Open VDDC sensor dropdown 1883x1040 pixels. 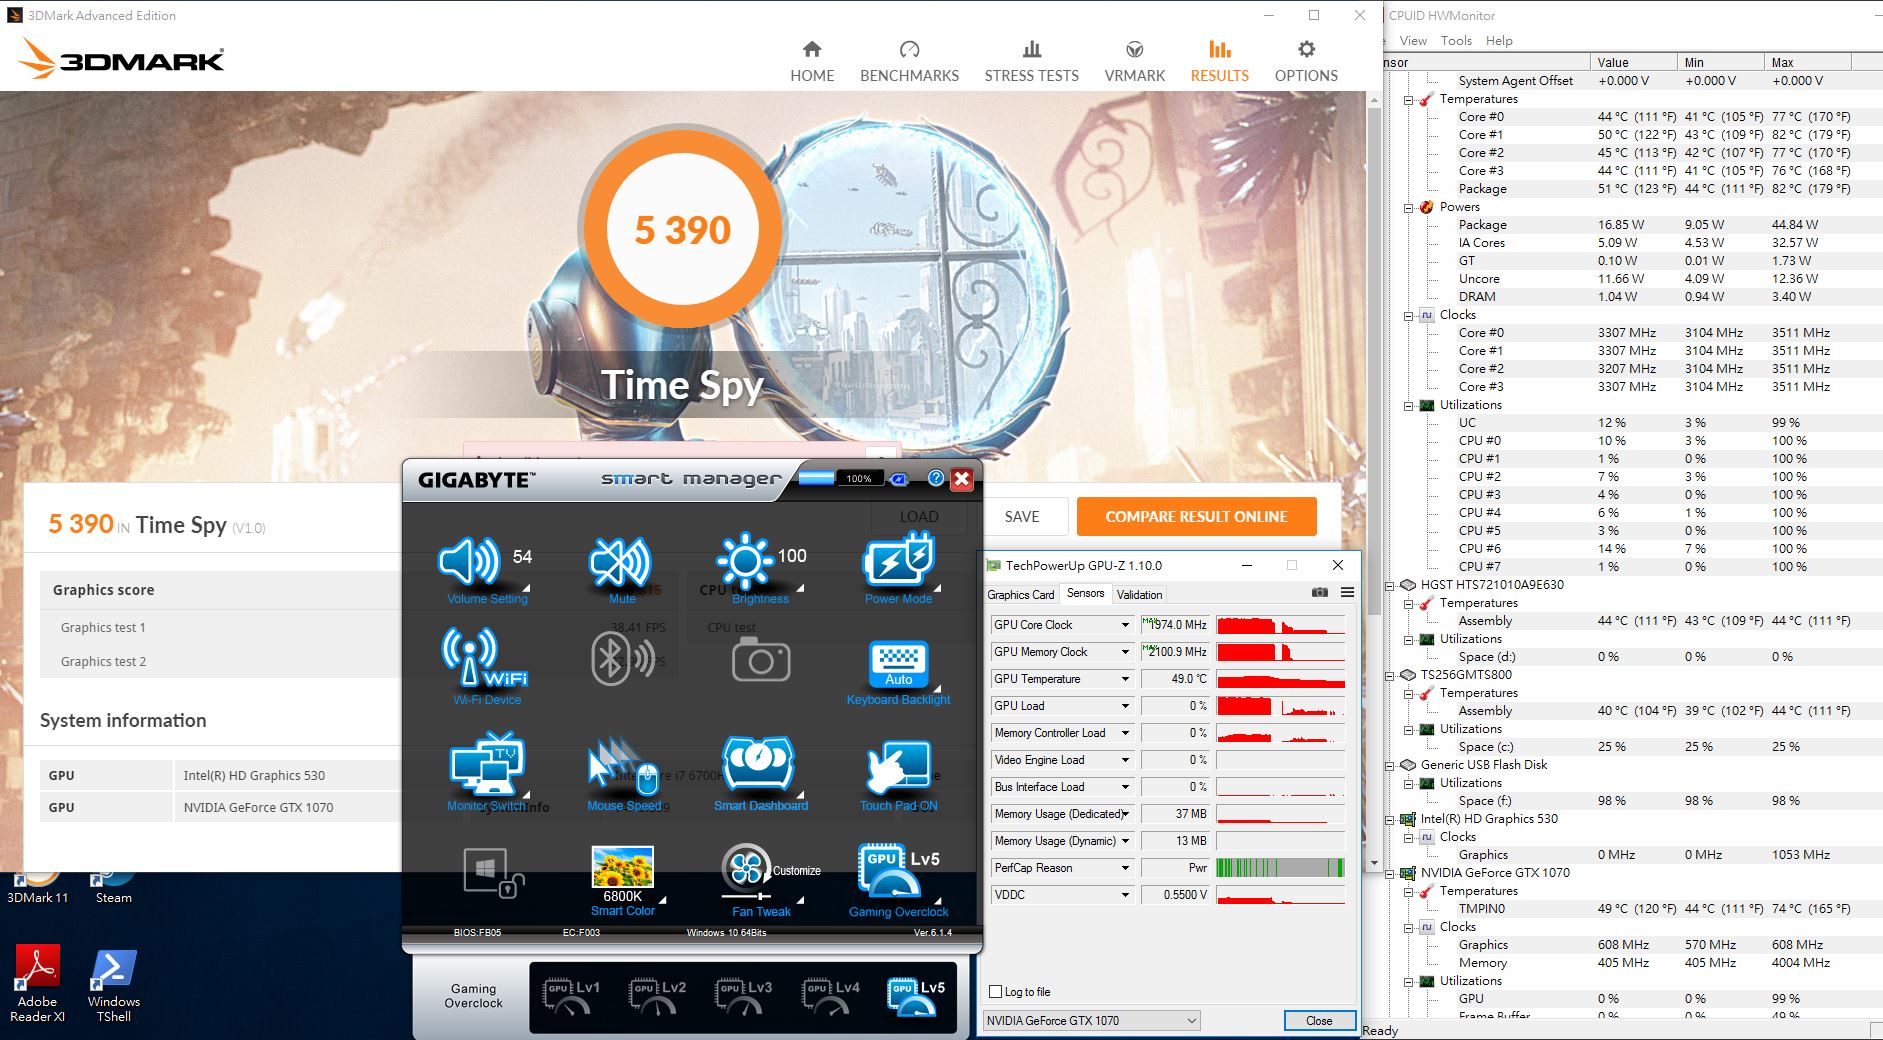tap(1125, 895)
